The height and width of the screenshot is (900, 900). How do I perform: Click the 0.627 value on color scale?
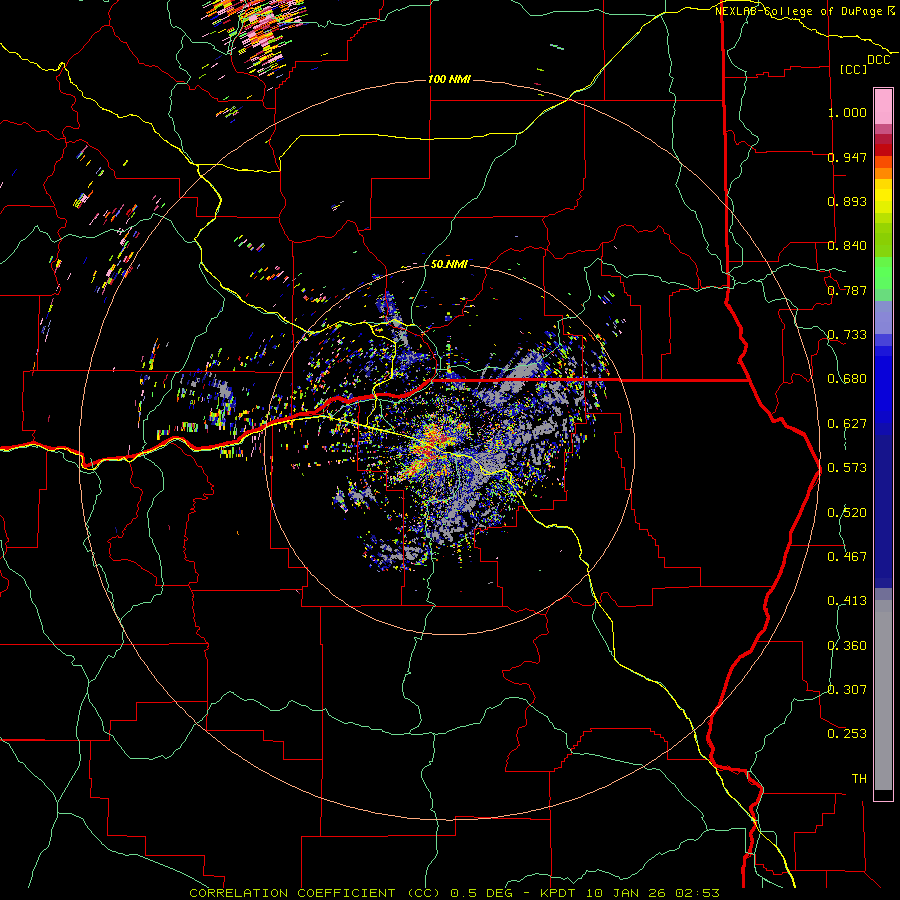(847, 424)
